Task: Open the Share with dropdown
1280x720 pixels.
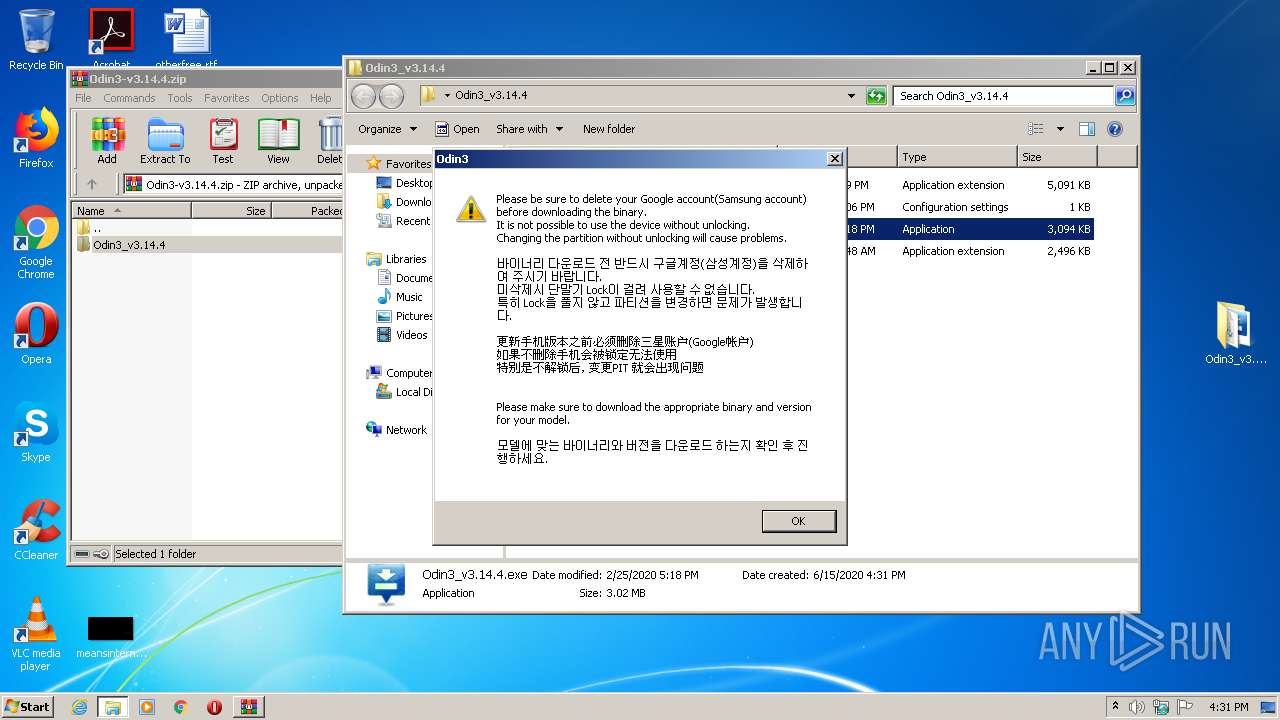Action: click(x=529, y=129)
